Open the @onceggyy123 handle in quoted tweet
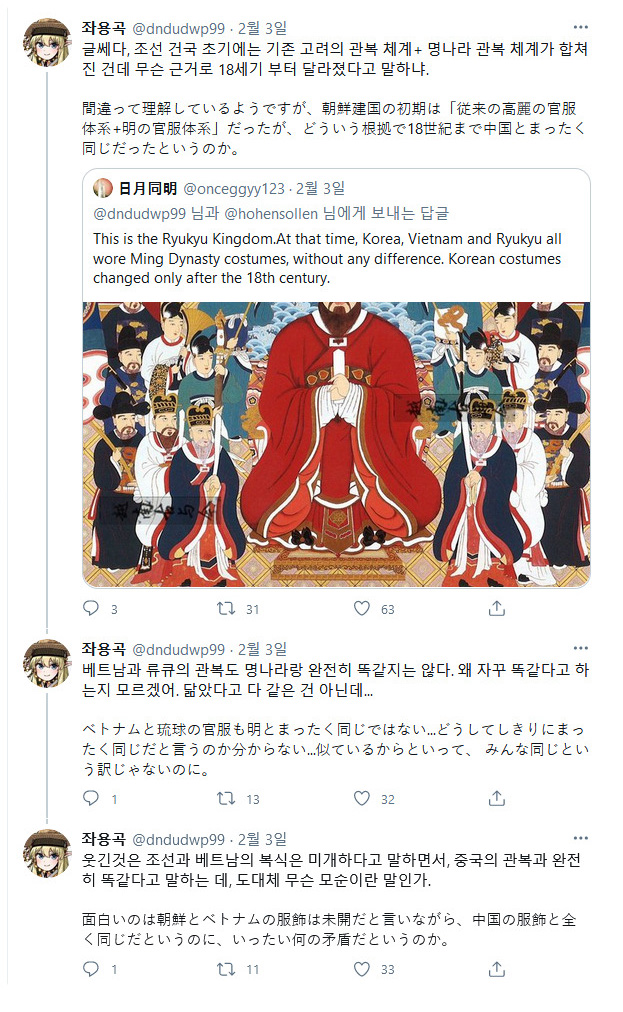 pyautogui.click(x=234, y=188)
